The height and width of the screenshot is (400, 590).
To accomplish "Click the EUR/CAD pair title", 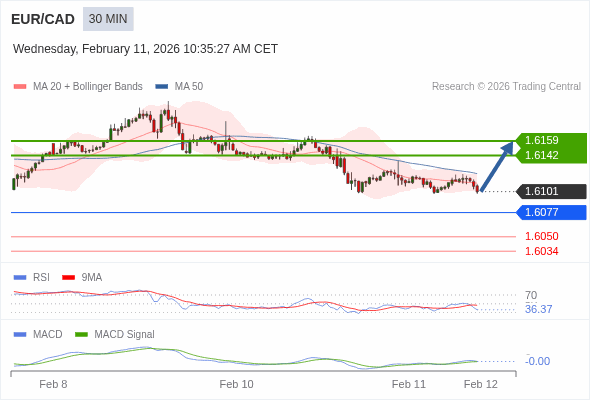I will (43, 19).
